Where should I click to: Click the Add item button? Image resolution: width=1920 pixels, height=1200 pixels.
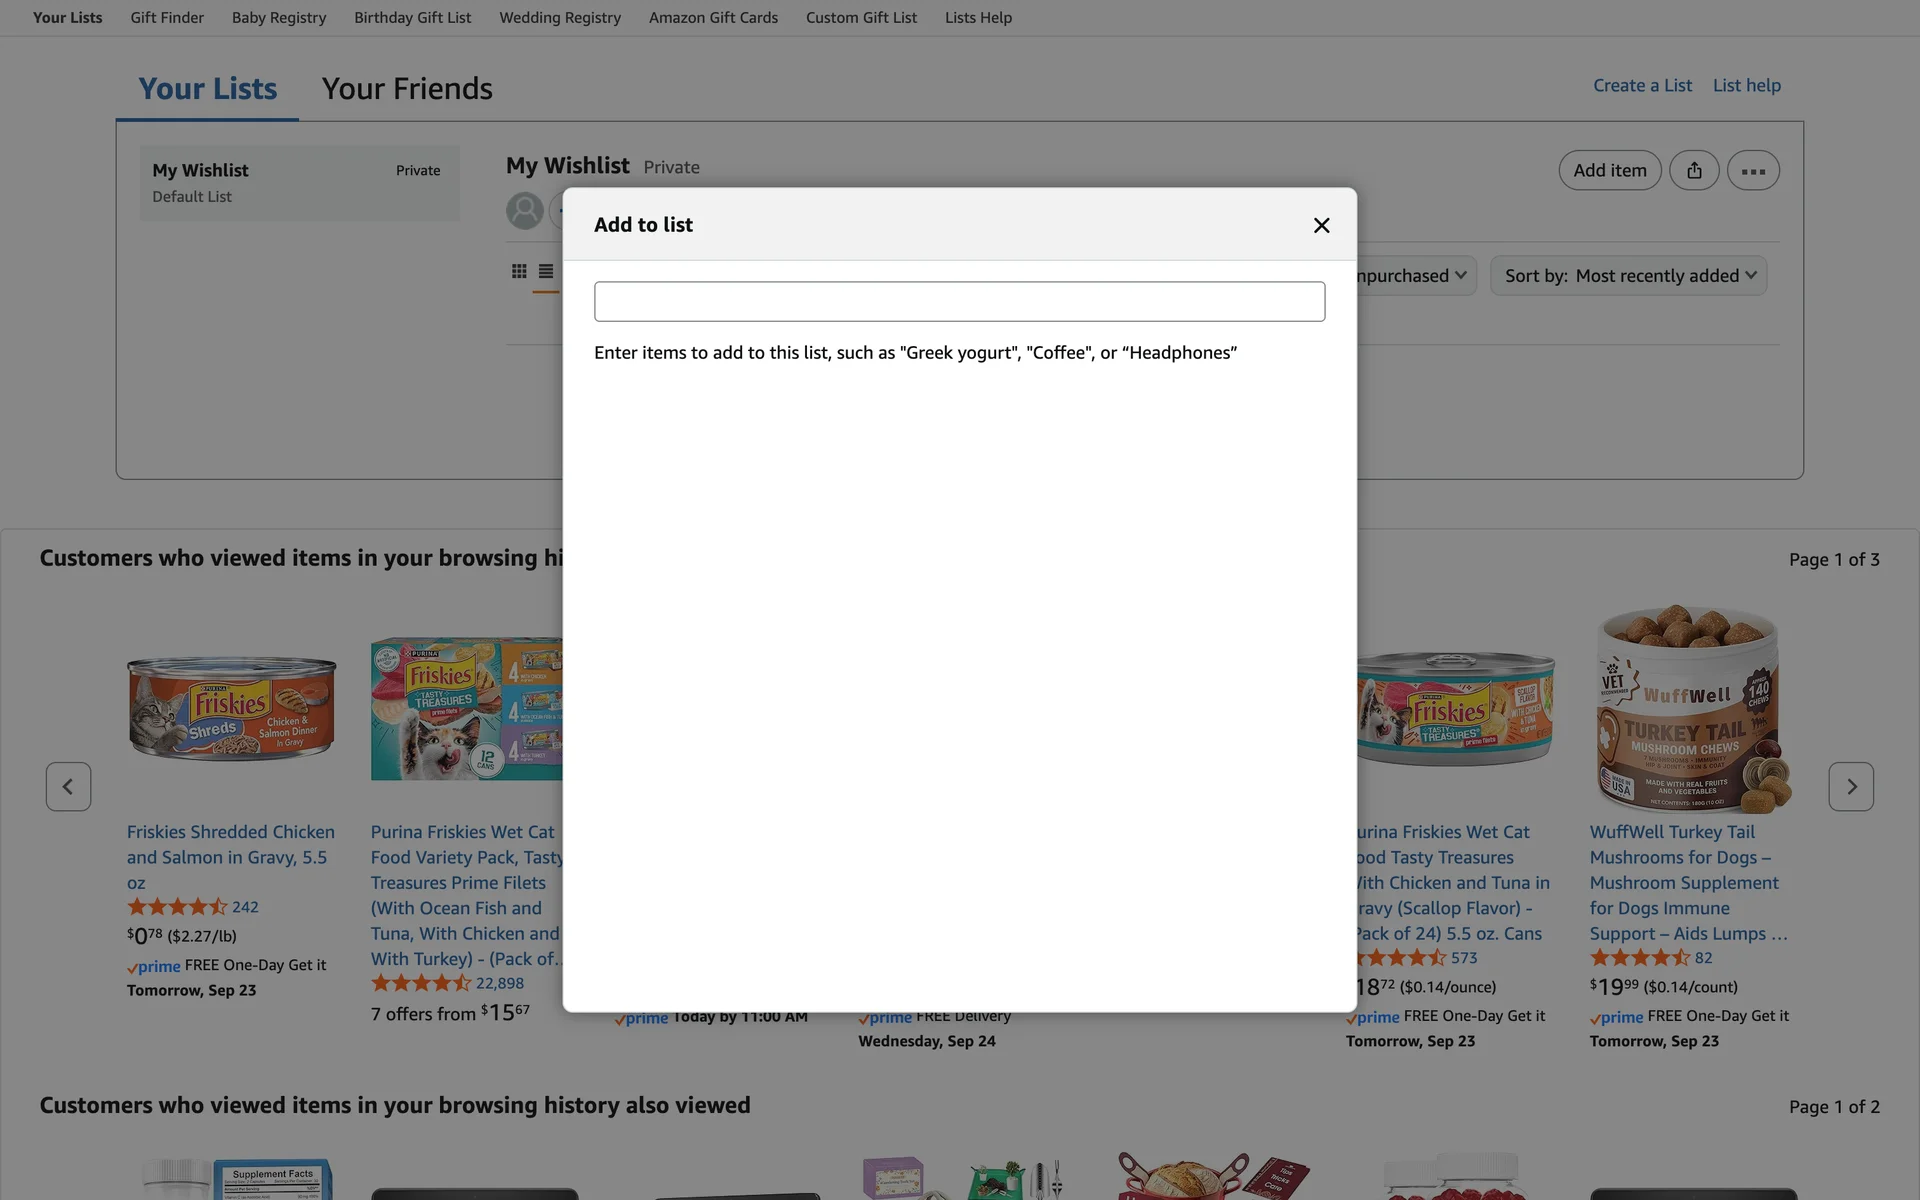click(x=1609, y=170)
